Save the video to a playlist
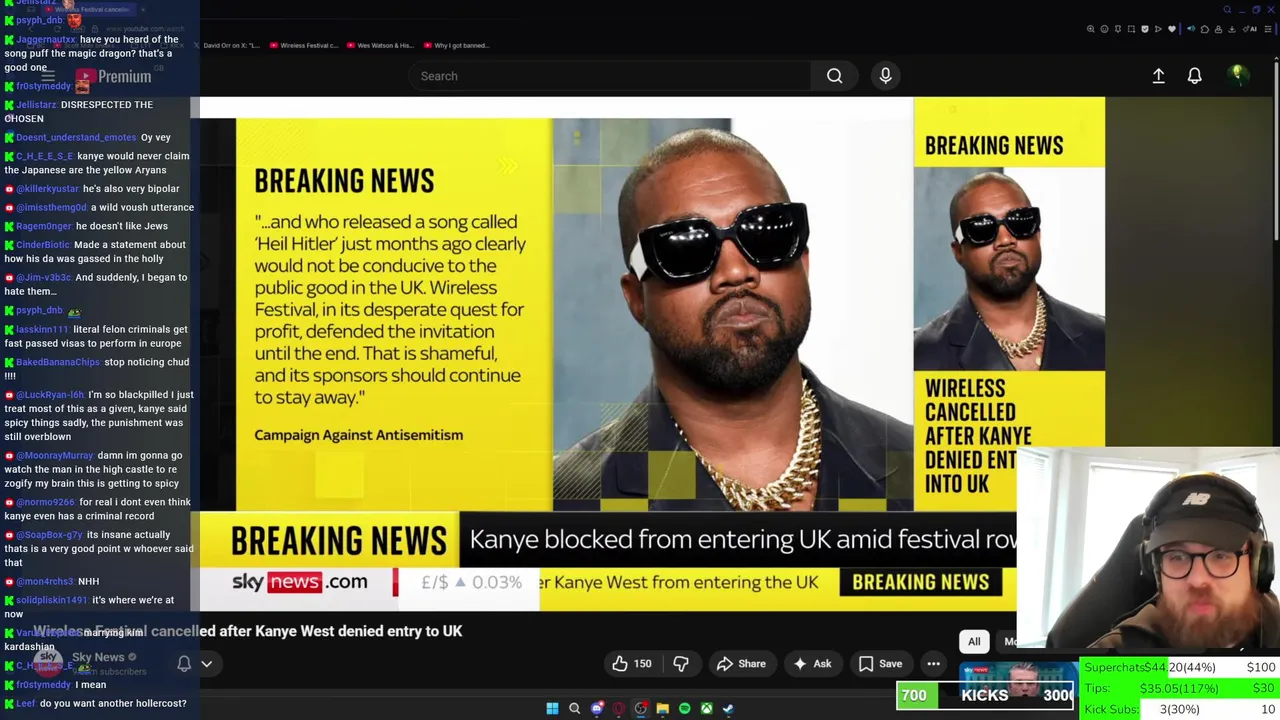 (880, 664)
